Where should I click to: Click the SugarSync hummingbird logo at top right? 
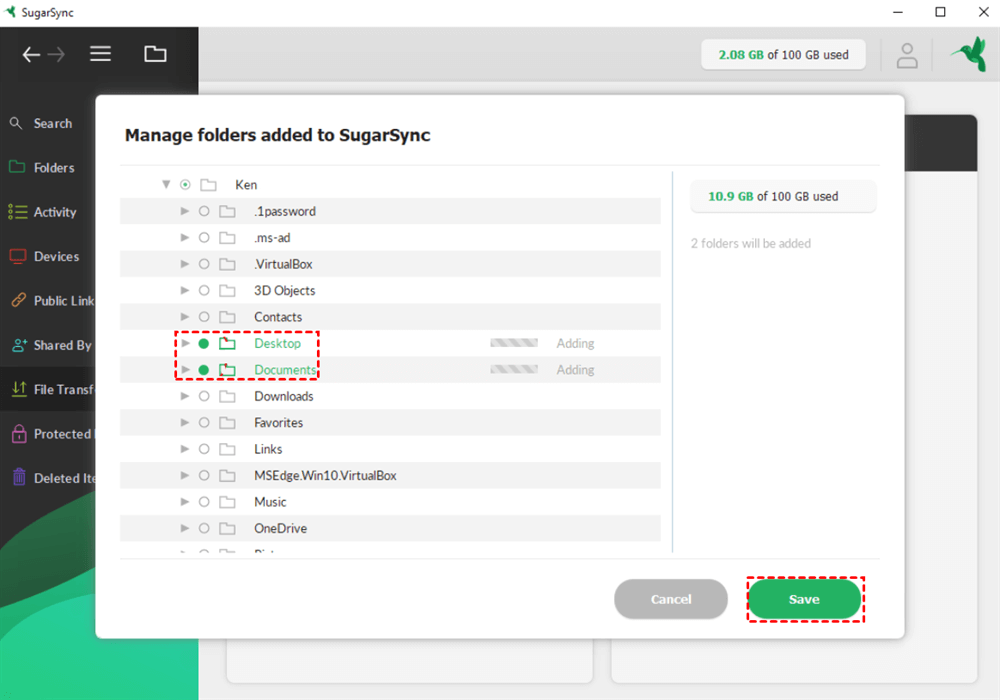tap(970, 54)
